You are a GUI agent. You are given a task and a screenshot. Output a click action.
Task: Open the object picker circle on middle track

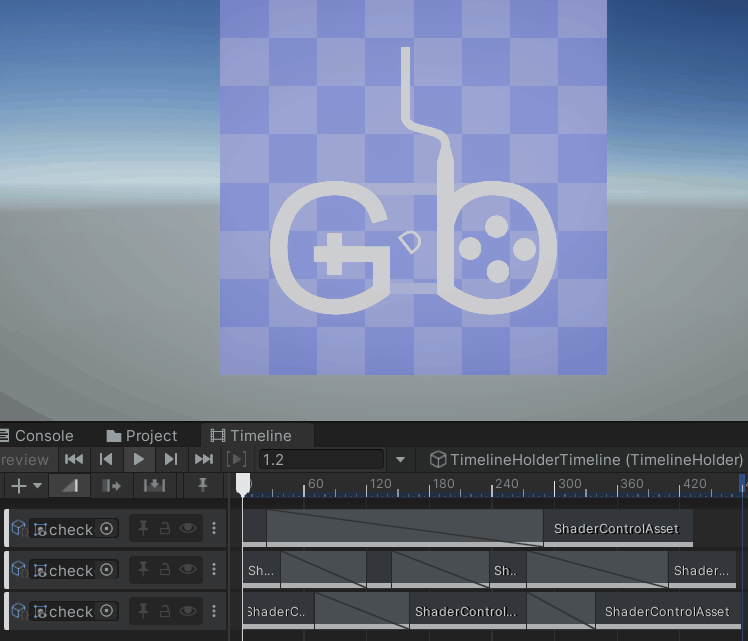107,569
